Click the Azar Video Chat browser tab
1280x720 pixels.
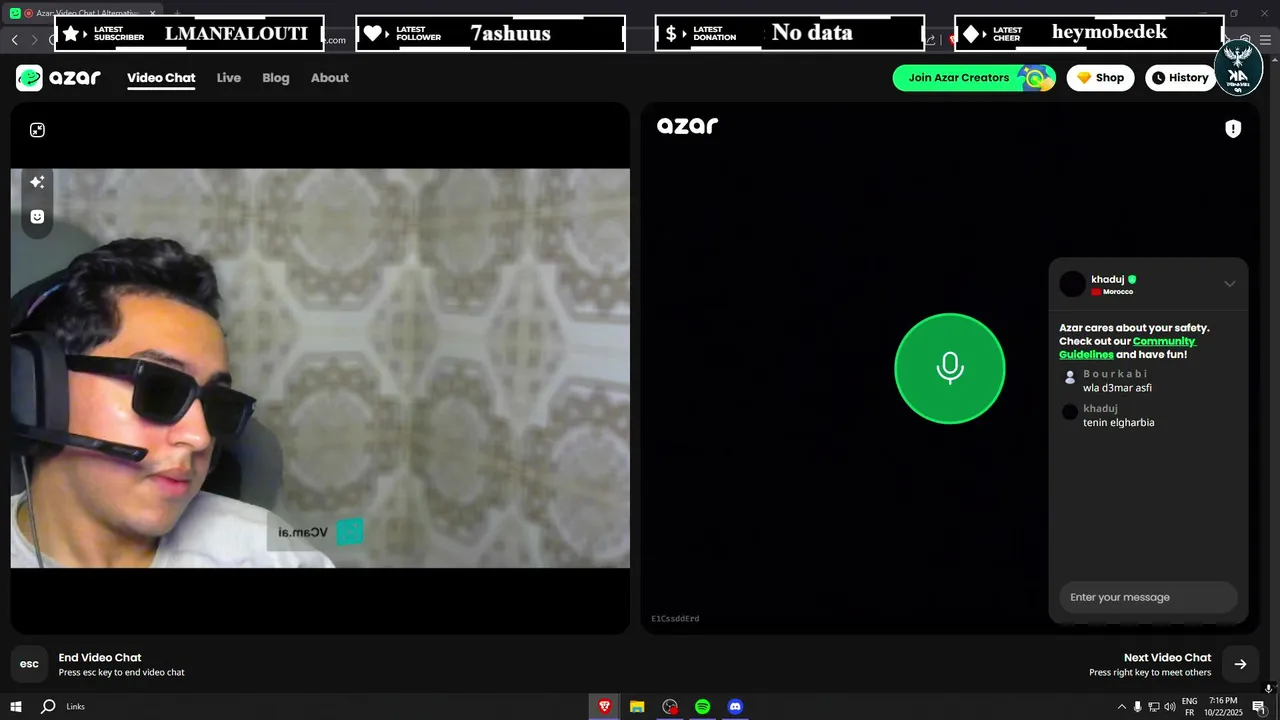85,13
